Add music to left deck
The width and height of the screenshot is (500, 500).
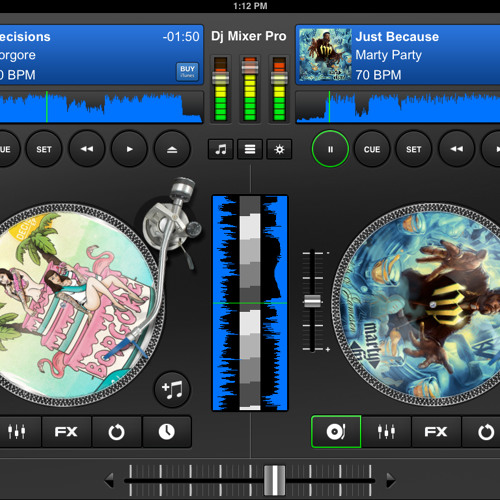(172, 389)
